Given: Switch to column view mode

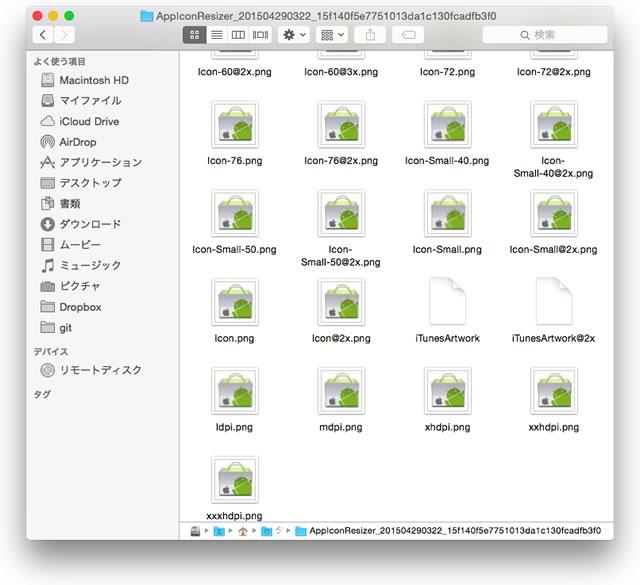Looking at the screenshot, I should coord(238,35).
